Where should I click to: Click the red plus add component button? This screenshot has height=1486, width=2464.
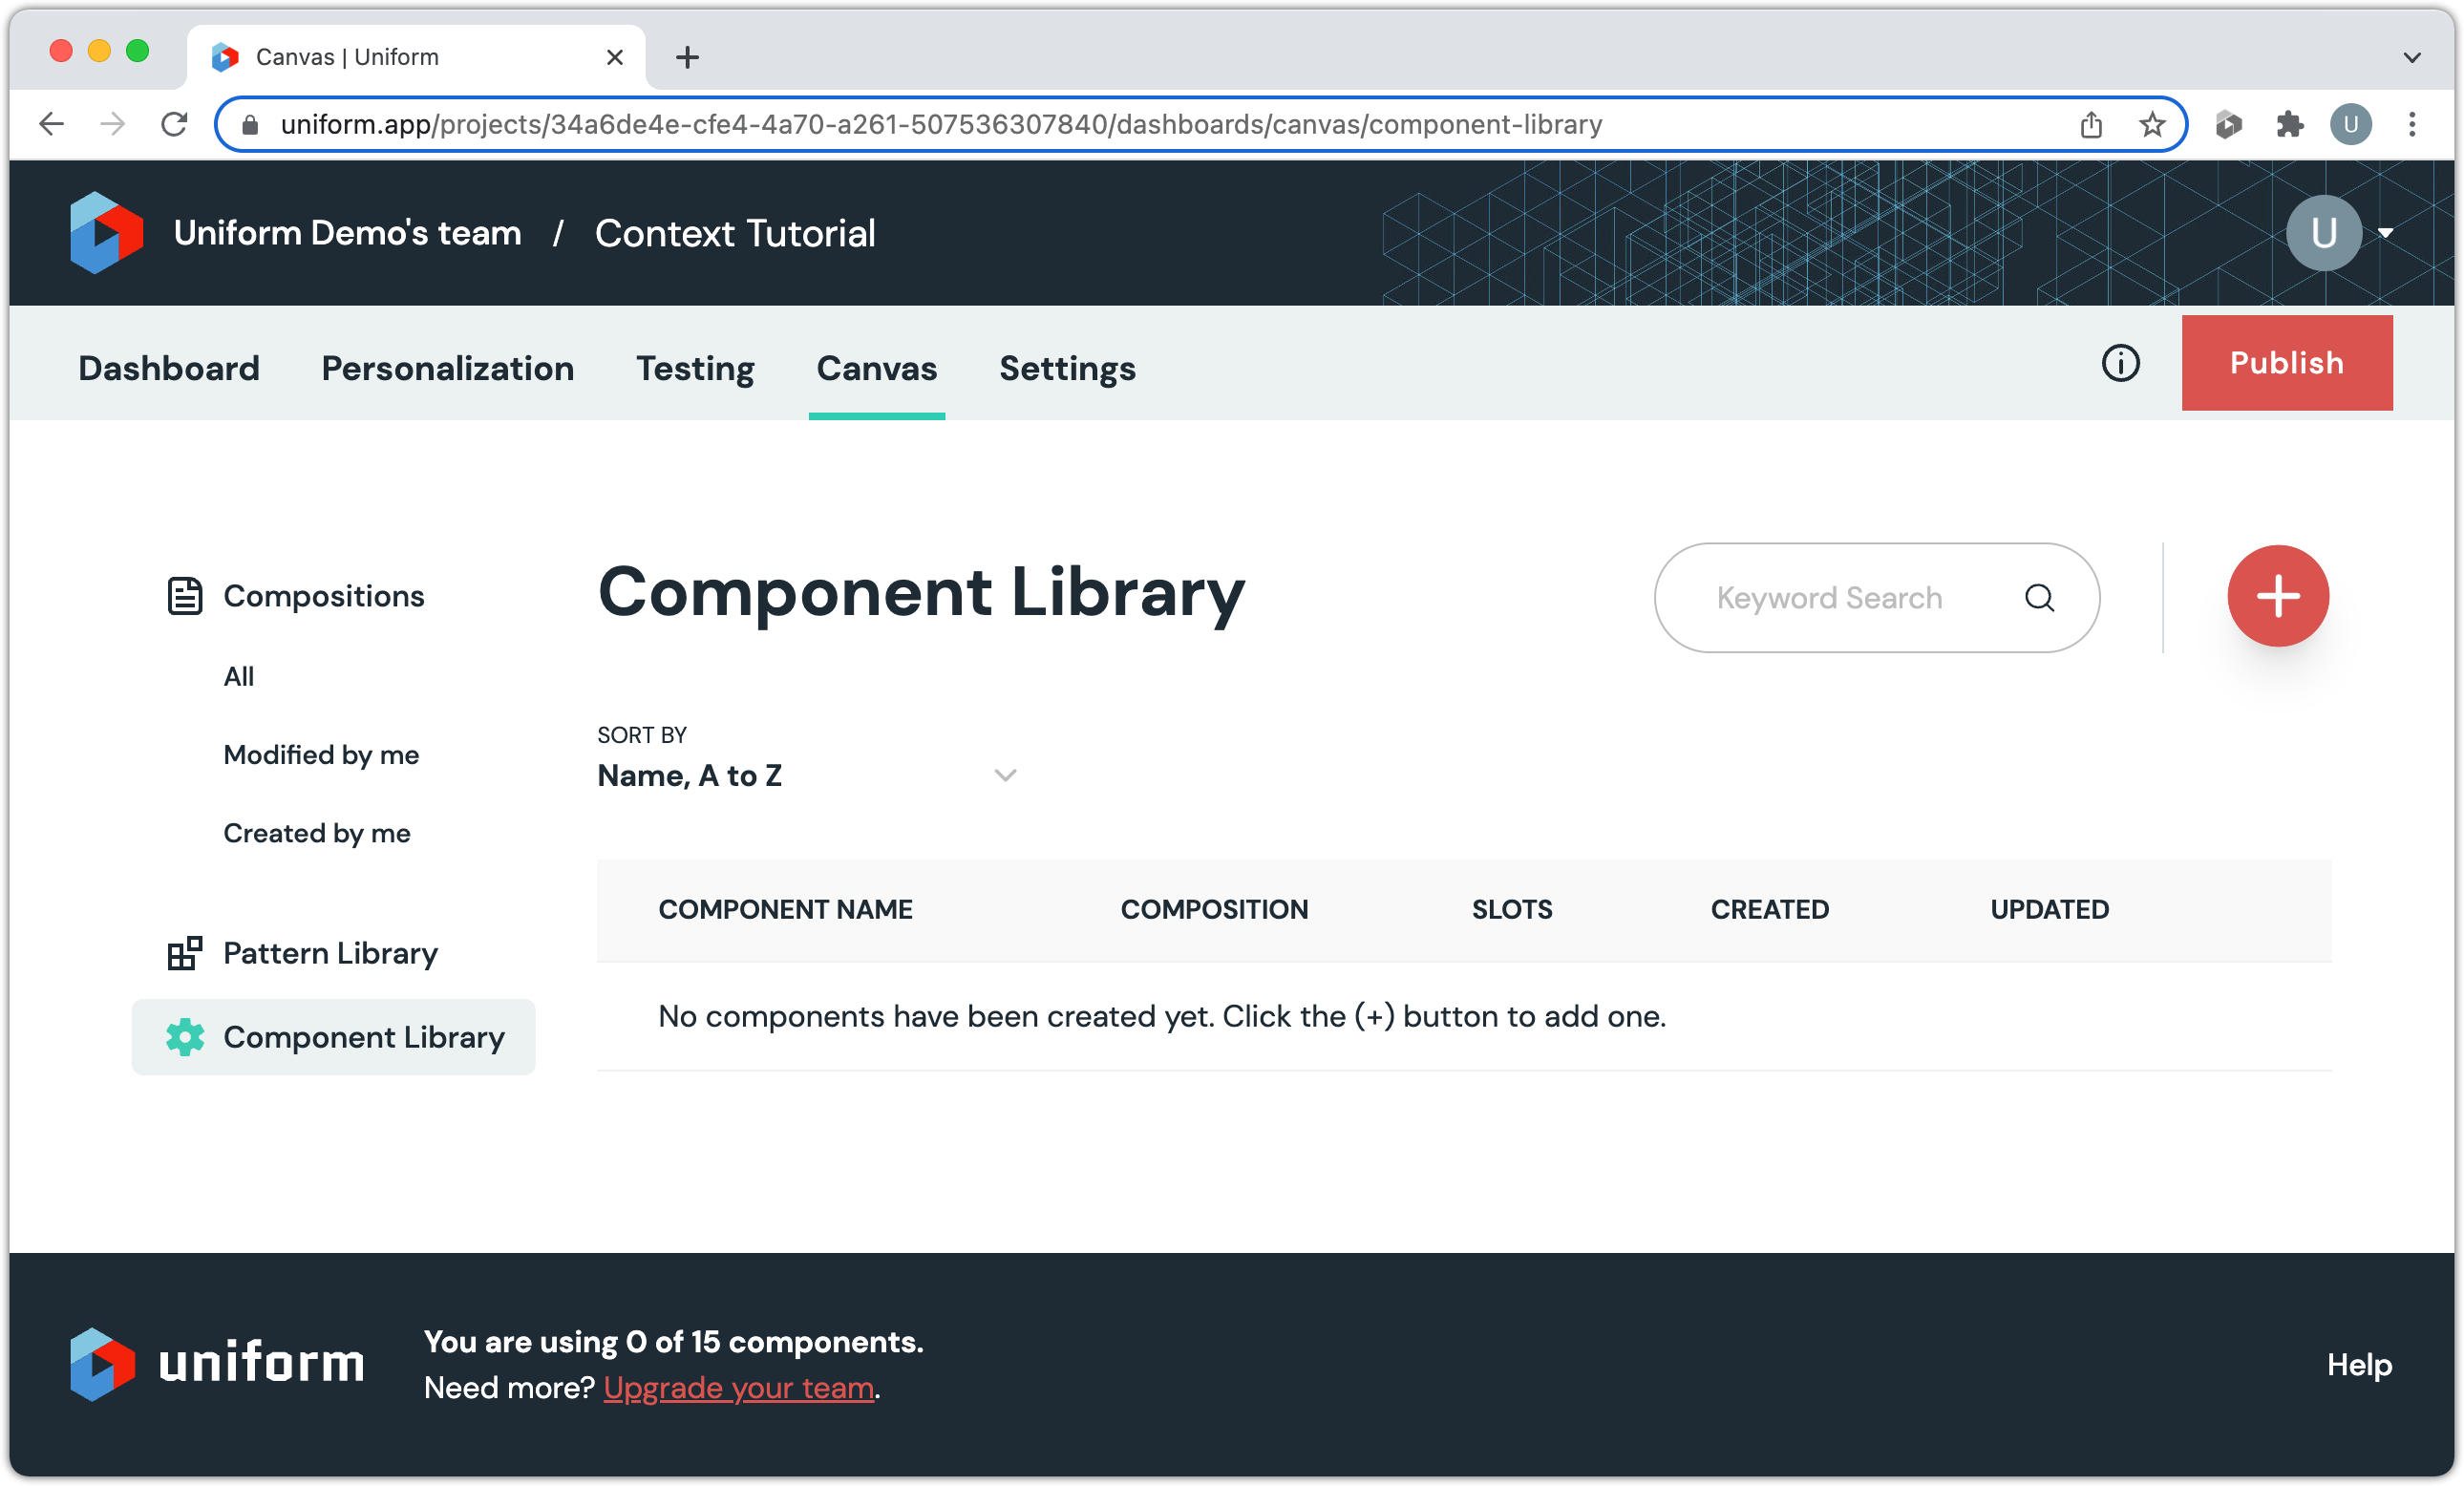2277,596
